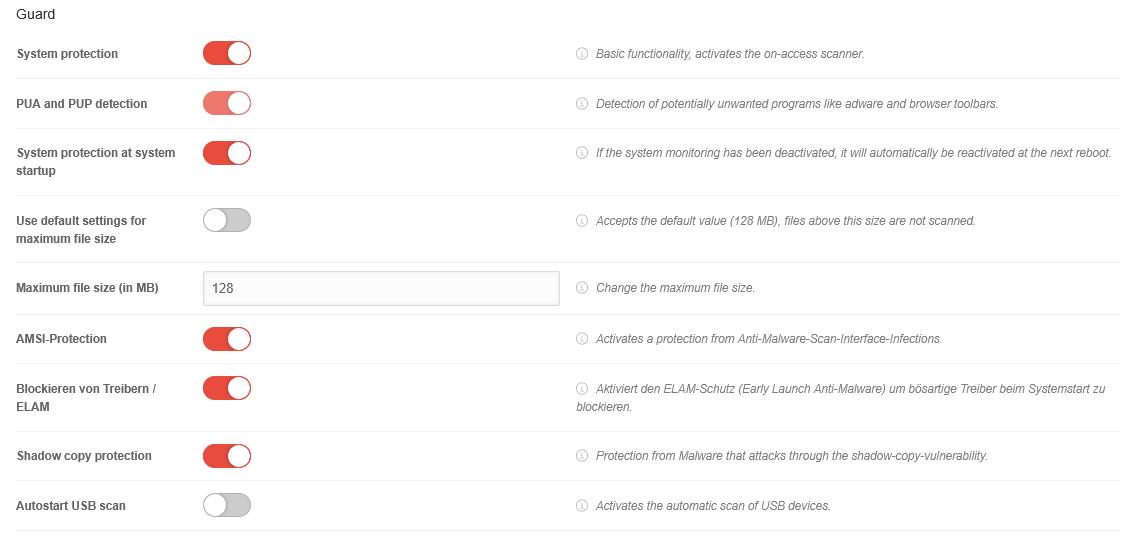This screenshot has width=1136, height=538.
Task: Disable Shadow copy protection
Action: 227,456
